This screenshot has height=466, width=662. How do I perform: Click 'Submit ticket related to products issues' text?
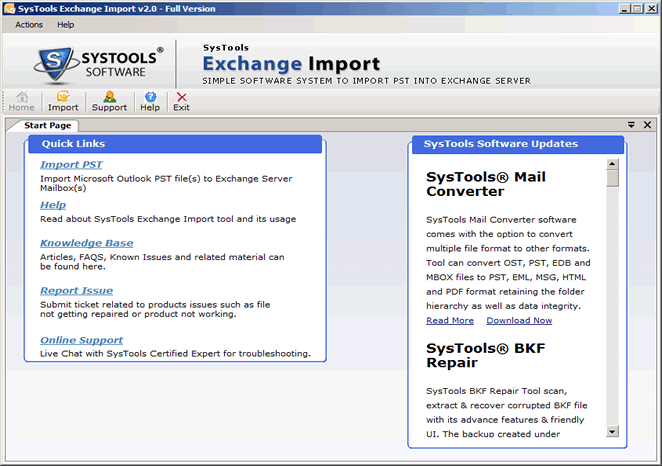click(155, 309)
